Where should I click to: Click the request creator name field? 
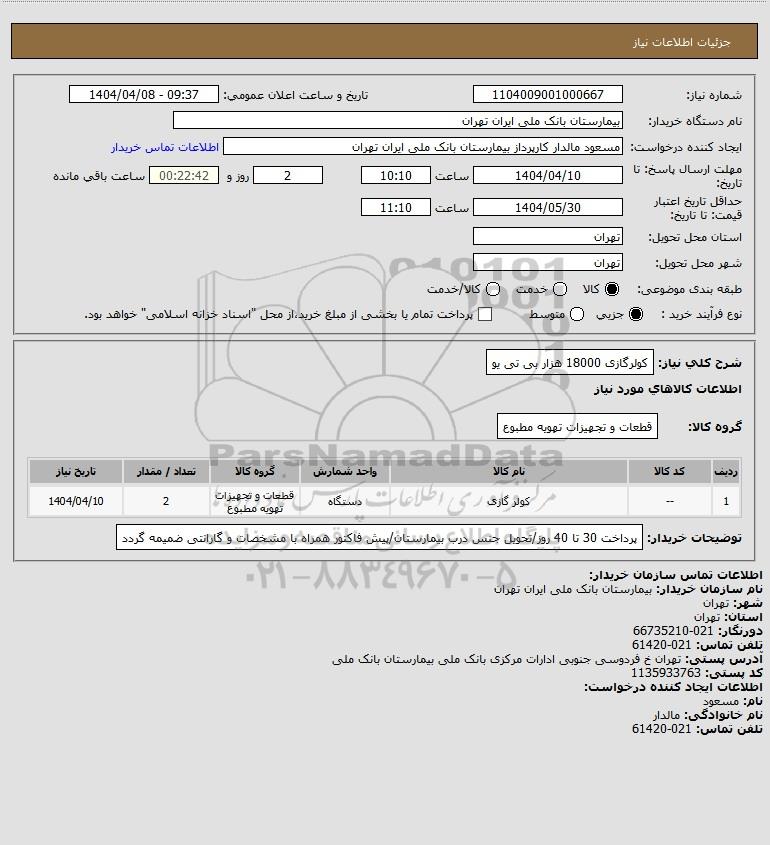(x=422, y=147)
